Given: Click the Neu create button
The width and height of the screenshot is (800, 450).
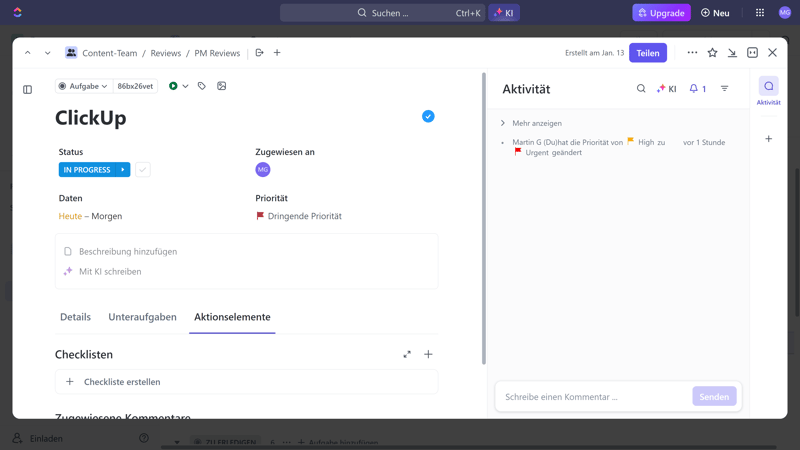Looking at the screenshot, I should [x=715, y=13].
